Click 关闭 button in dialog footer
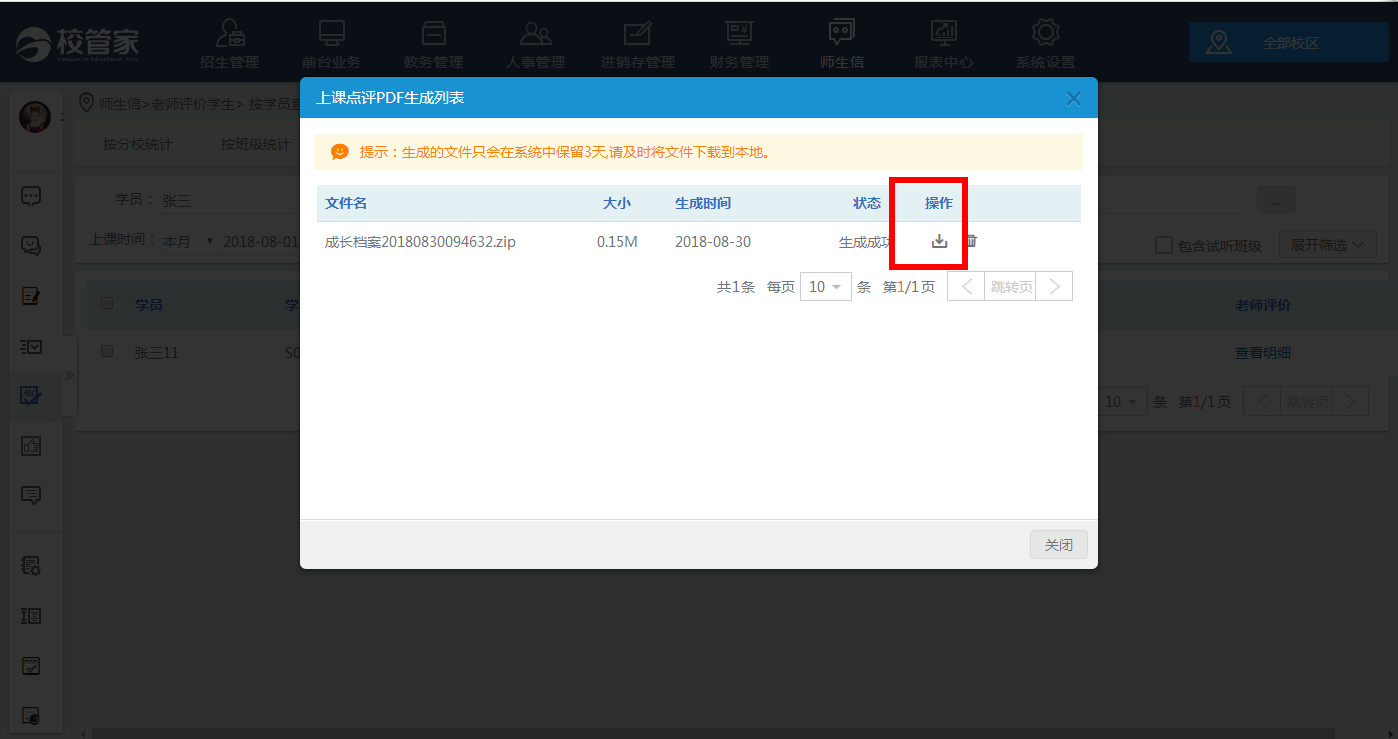Viewport: 1398px width, 739px height. [x=1058, y=545]
